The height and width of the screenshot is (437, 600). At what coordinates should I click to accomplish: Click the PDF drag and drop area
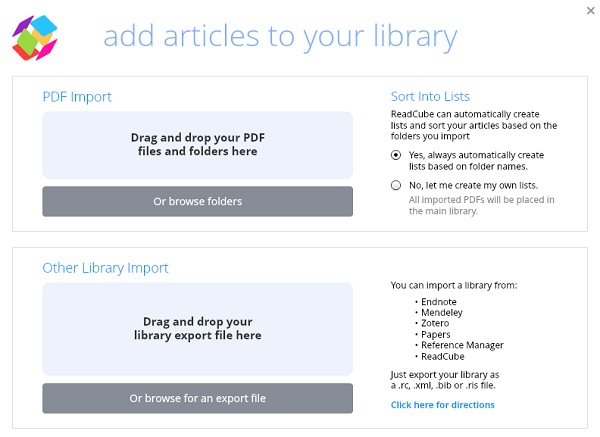(197, 145)
